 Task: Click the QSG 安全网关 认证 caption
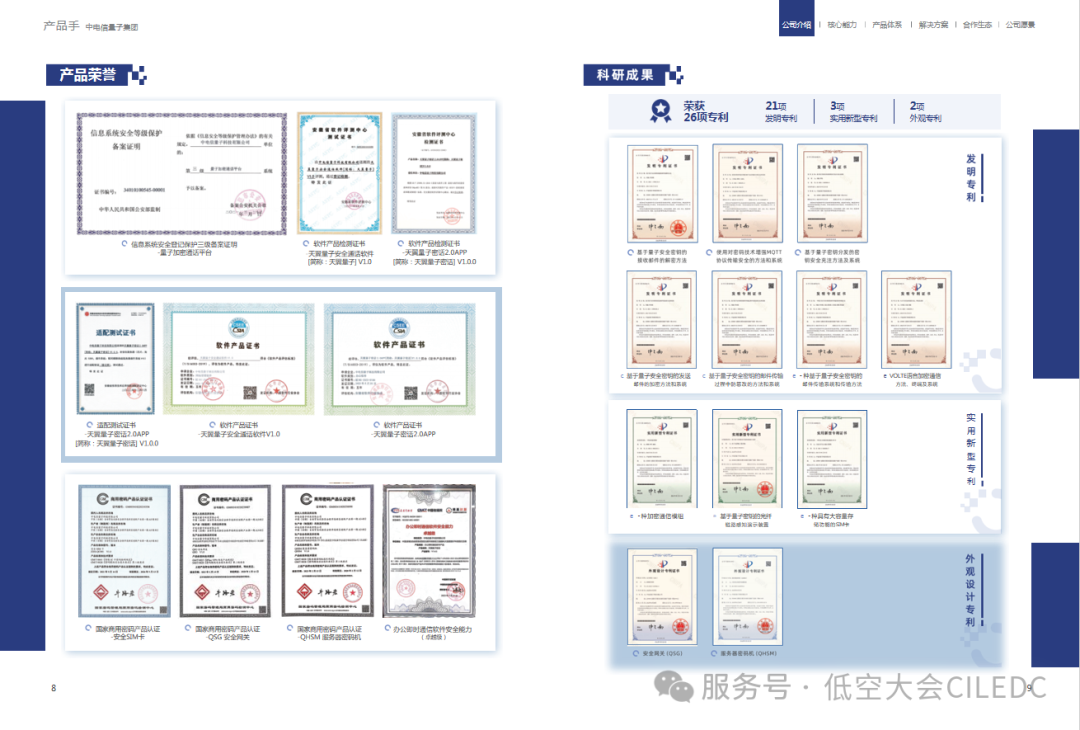(x=222, y=633)
